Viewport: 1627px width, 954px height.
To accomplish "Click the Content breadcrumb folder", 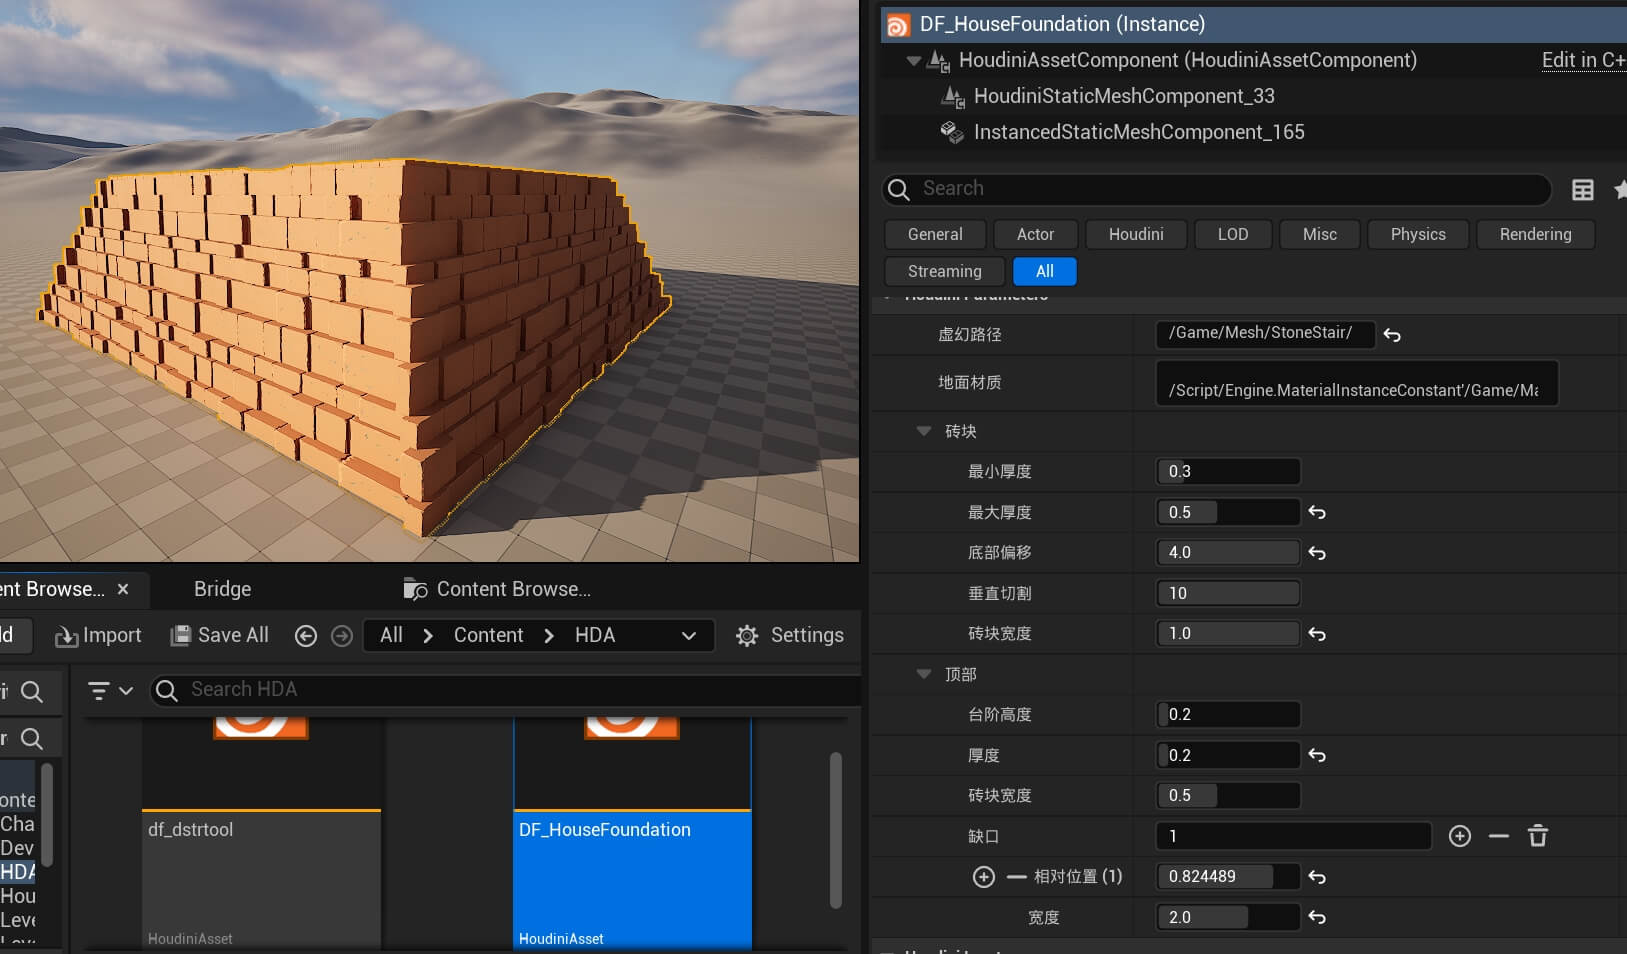I will 488,635.
